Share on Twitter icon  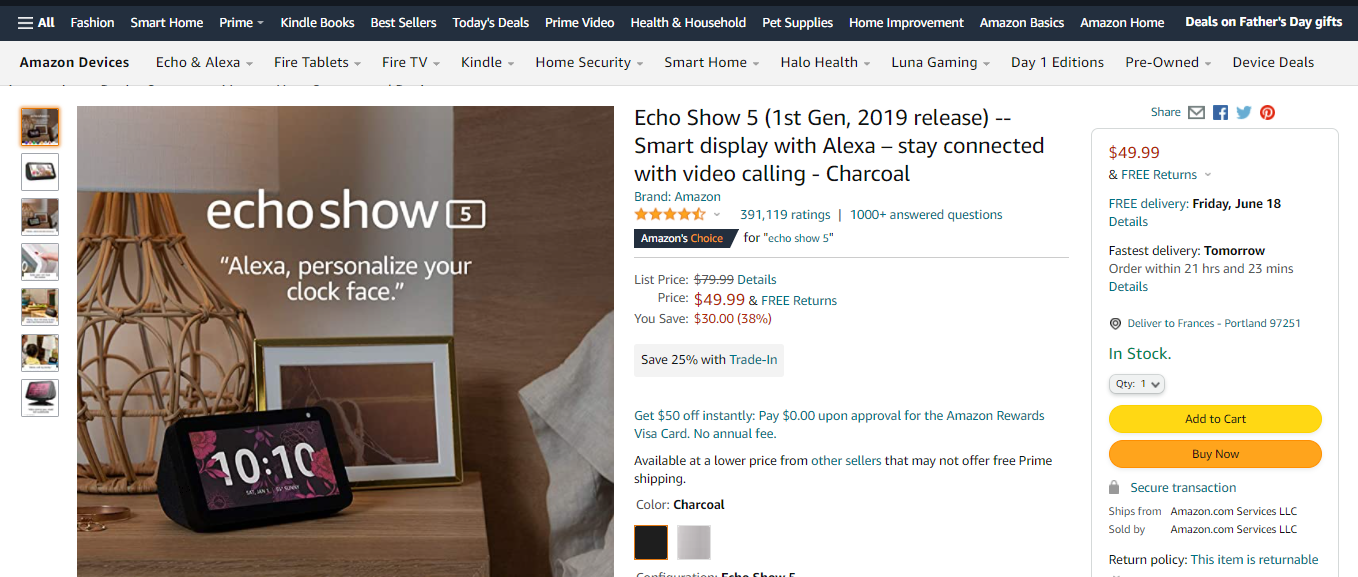click(1244, 113)
